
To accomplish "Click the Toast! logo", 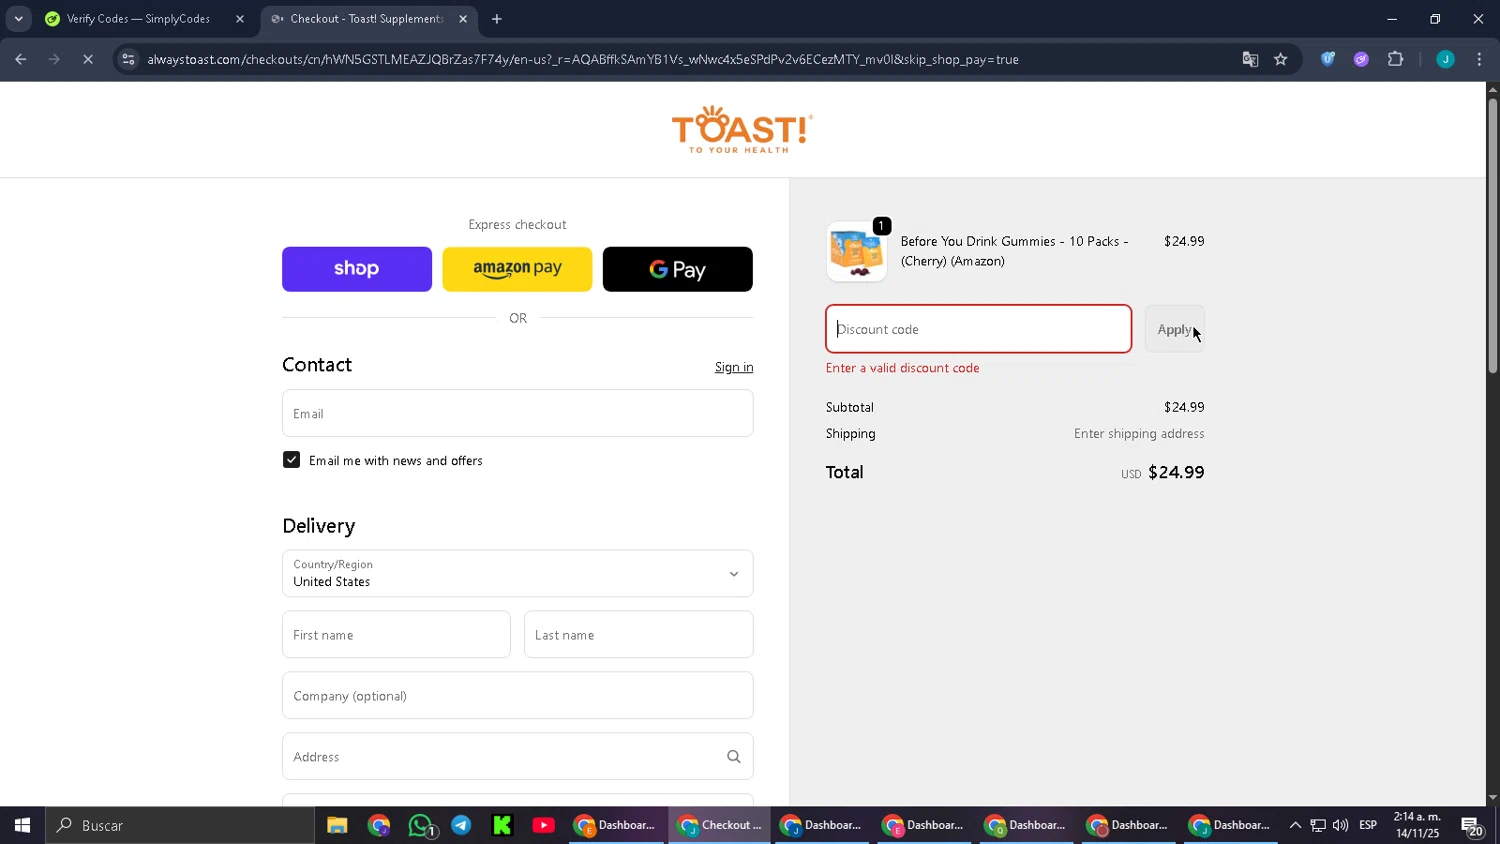I will [x=742, y=130].
